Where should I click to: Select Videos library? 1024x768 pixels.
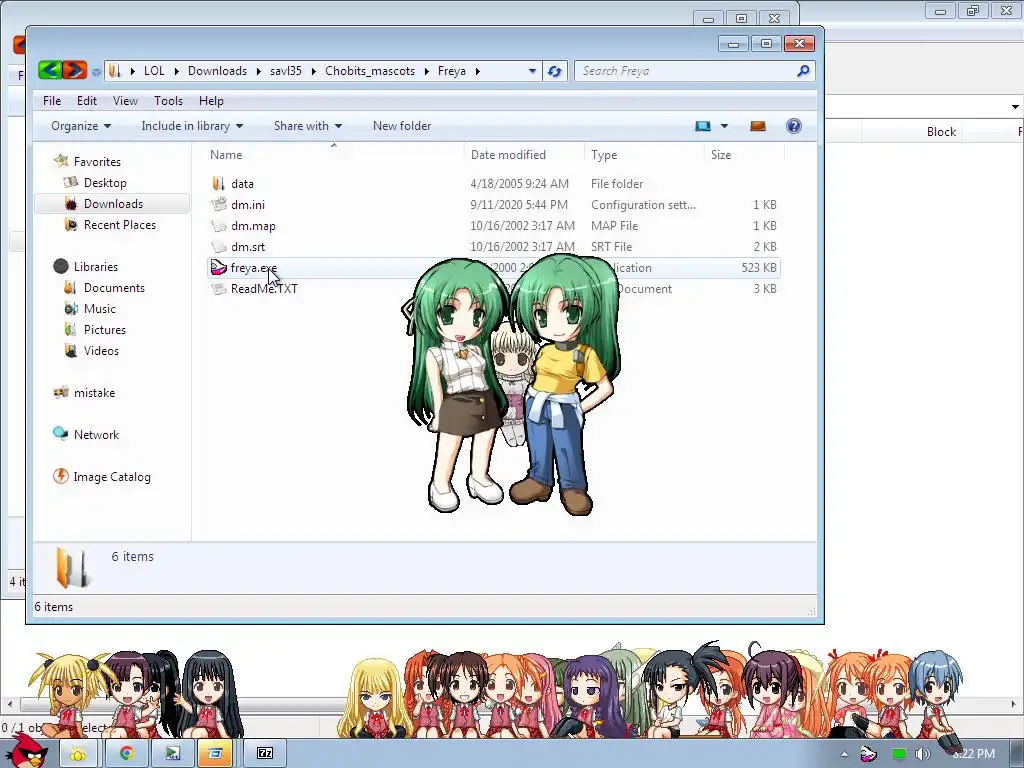click(x=101, y=351)
